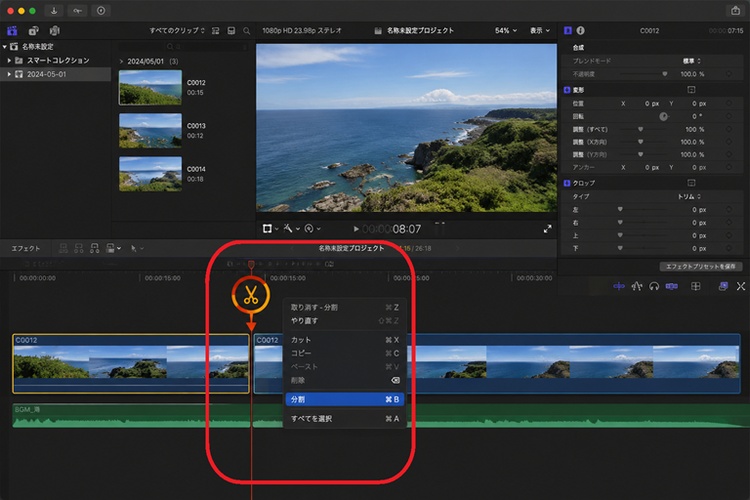Open the タイプ トリム dropdown
This screenshot has width=750, height=500.
pos(689,197)
